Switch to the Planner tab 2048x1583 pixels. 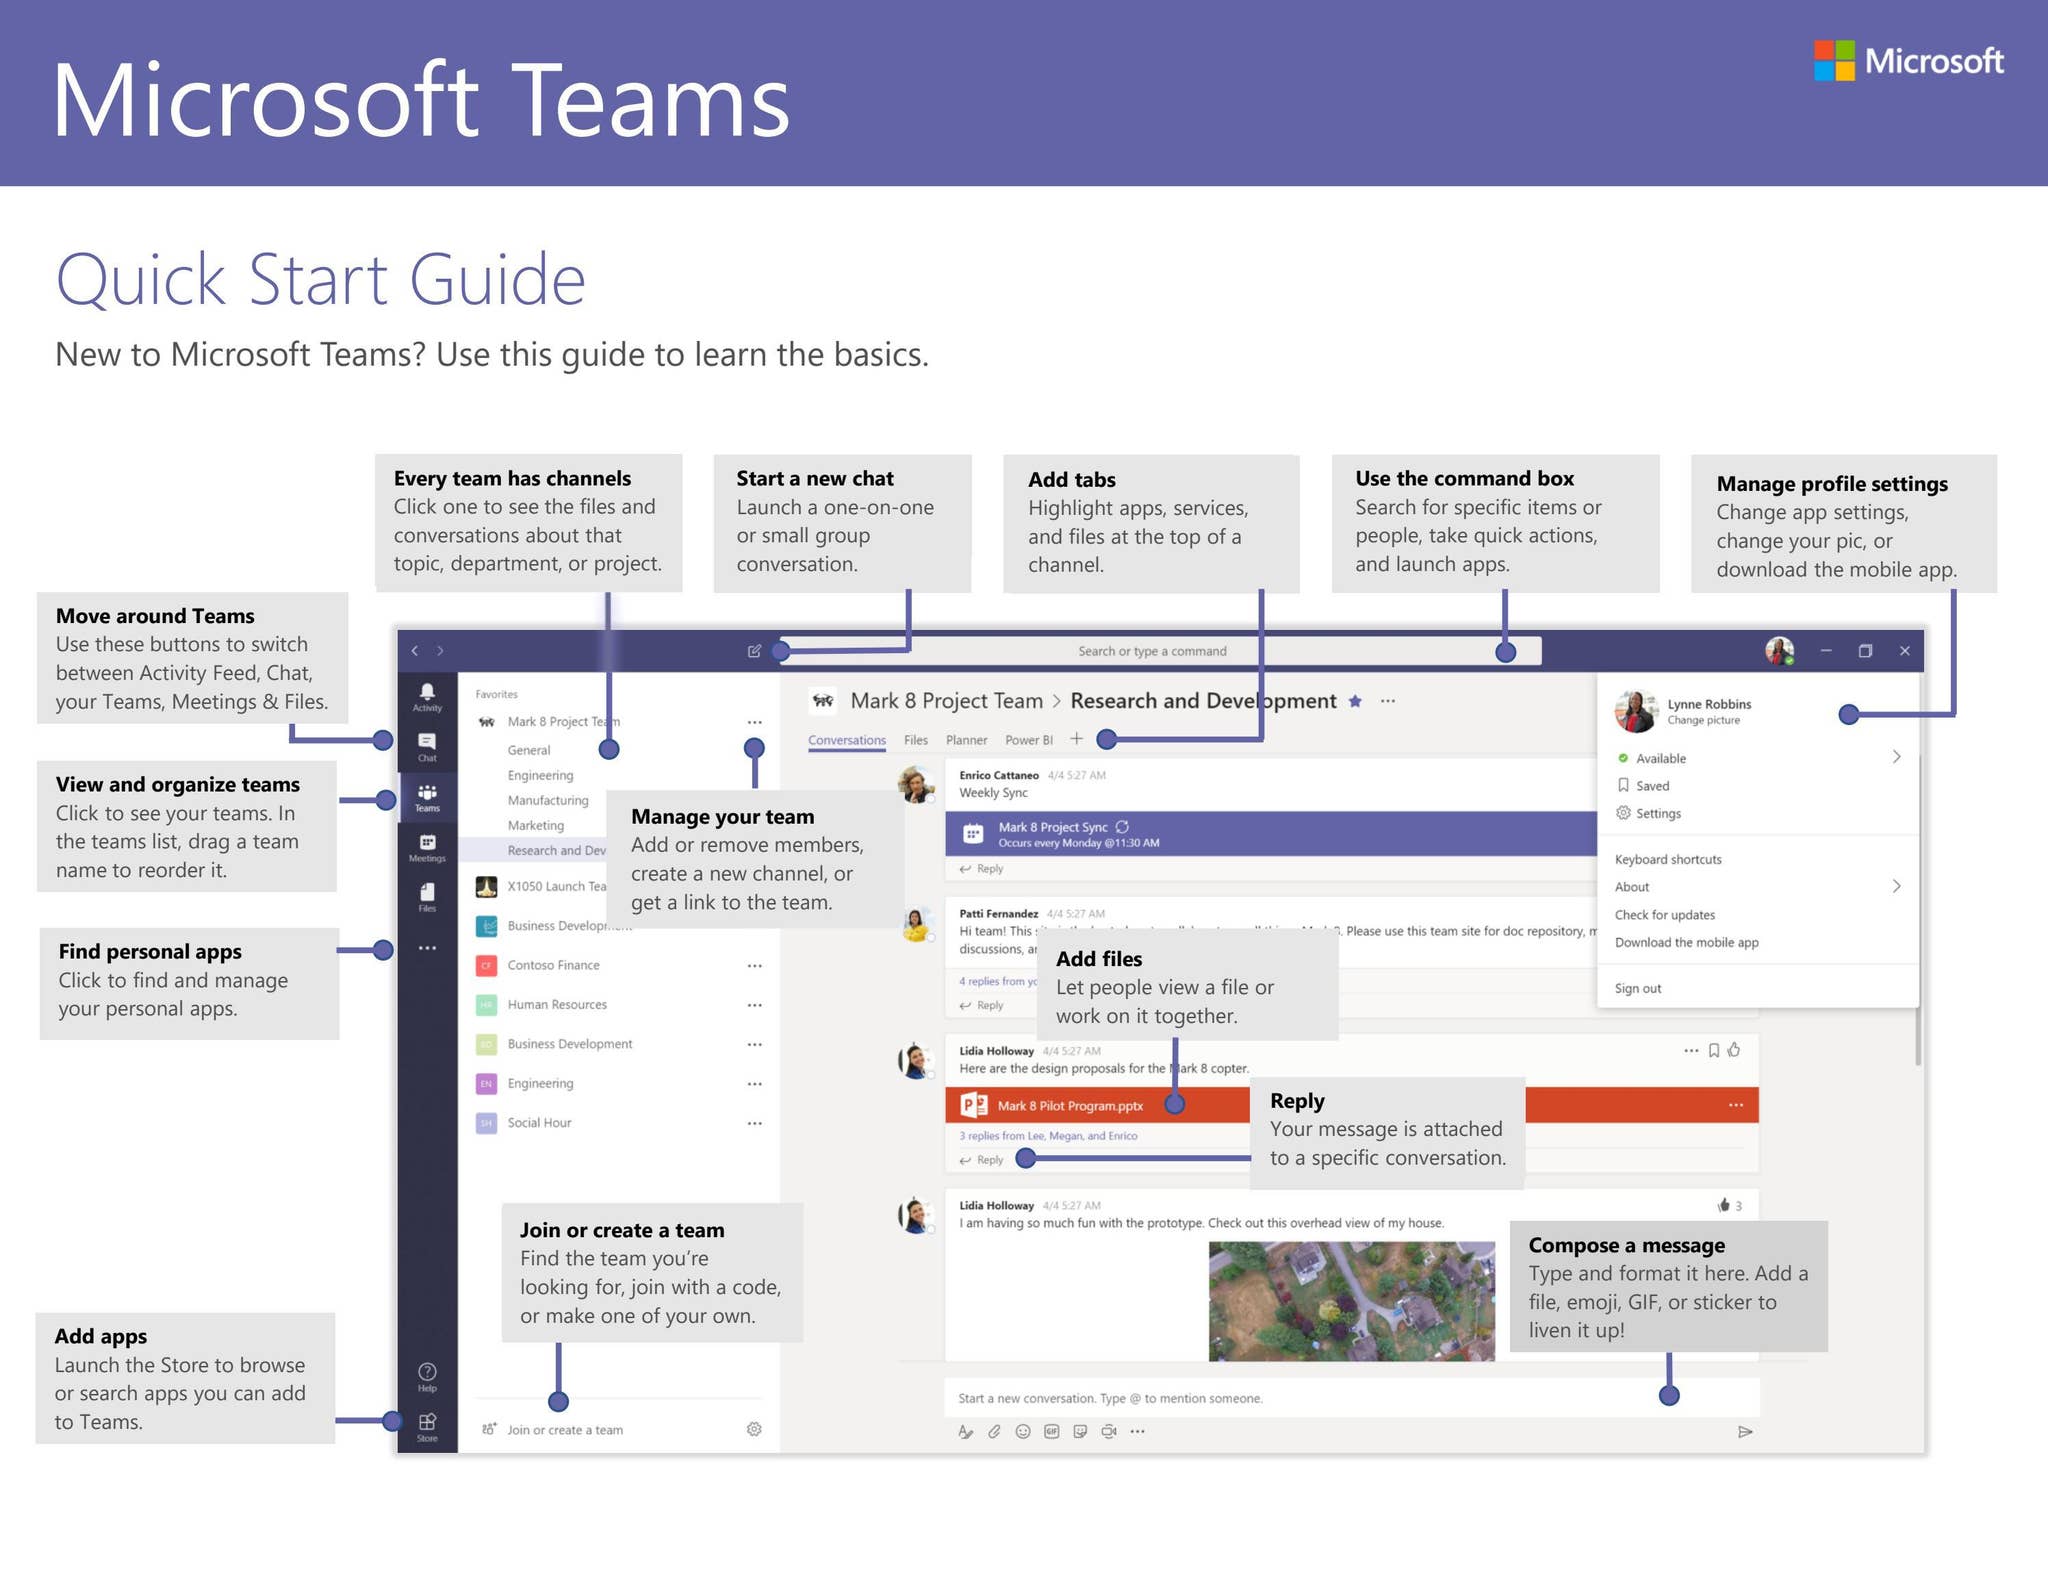pyautogui.click(x=966, y=740)
